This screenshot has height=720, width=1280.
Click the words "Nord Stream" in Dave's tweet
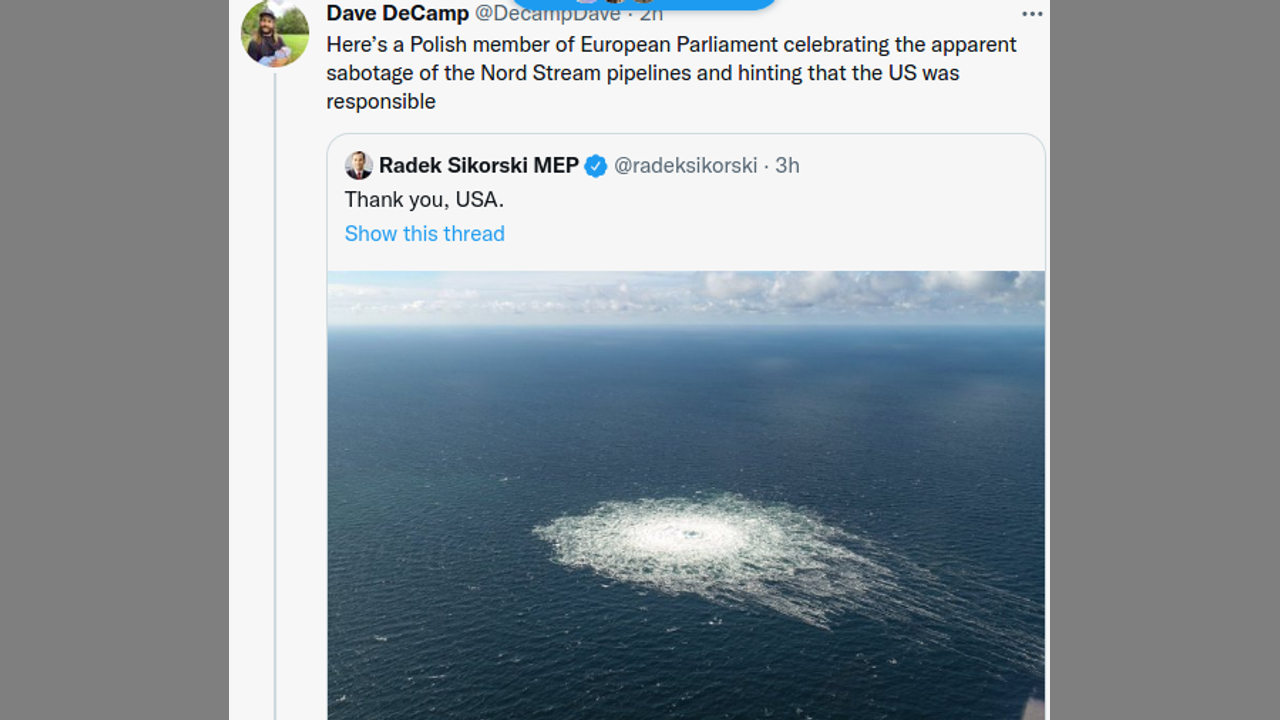[x=541, y=73]
